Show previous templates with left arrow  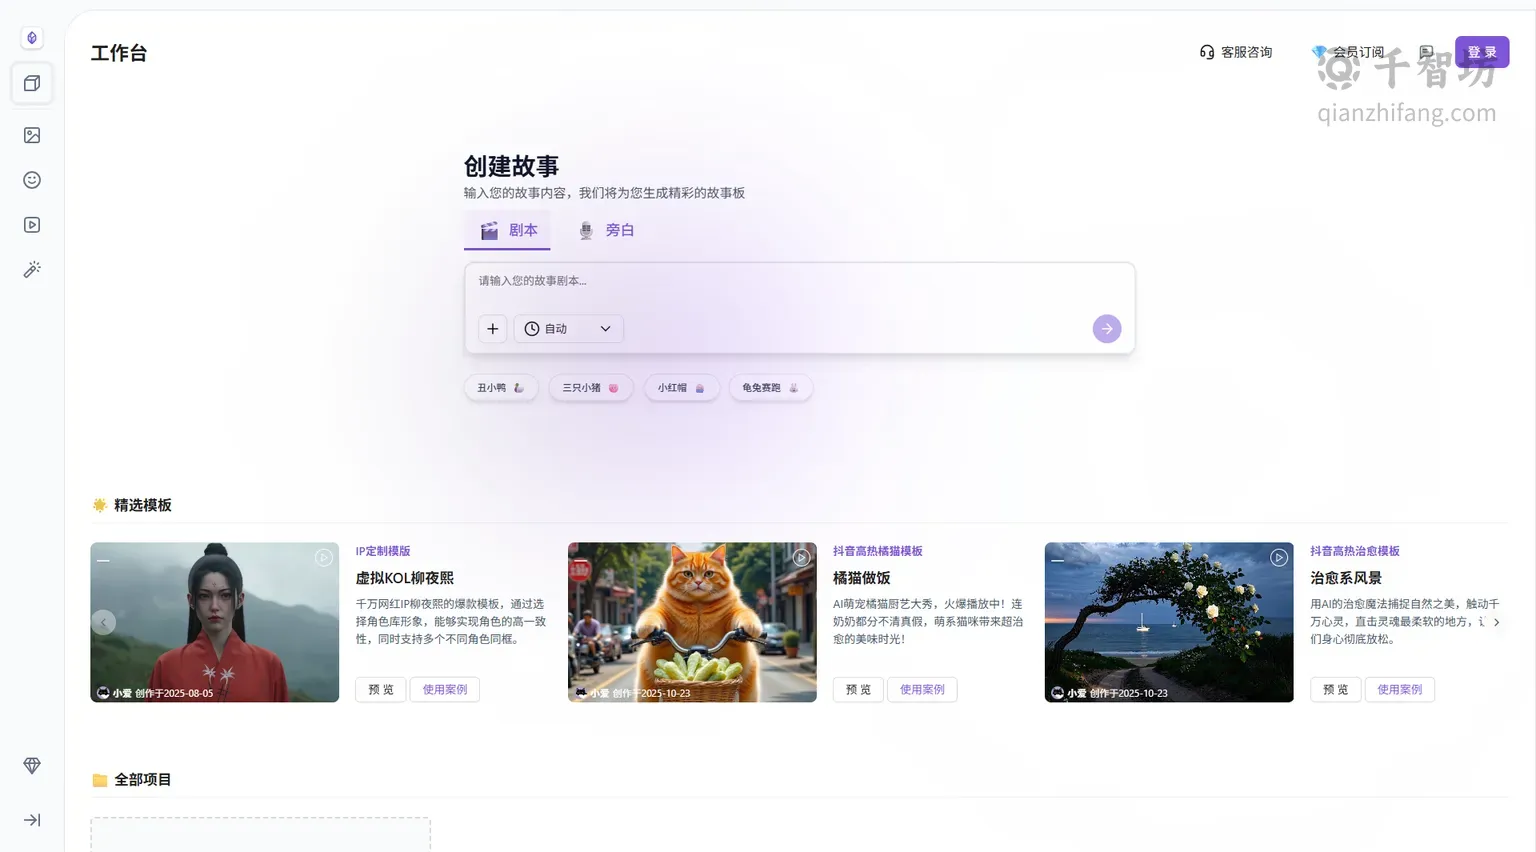(x=103, y=622)
